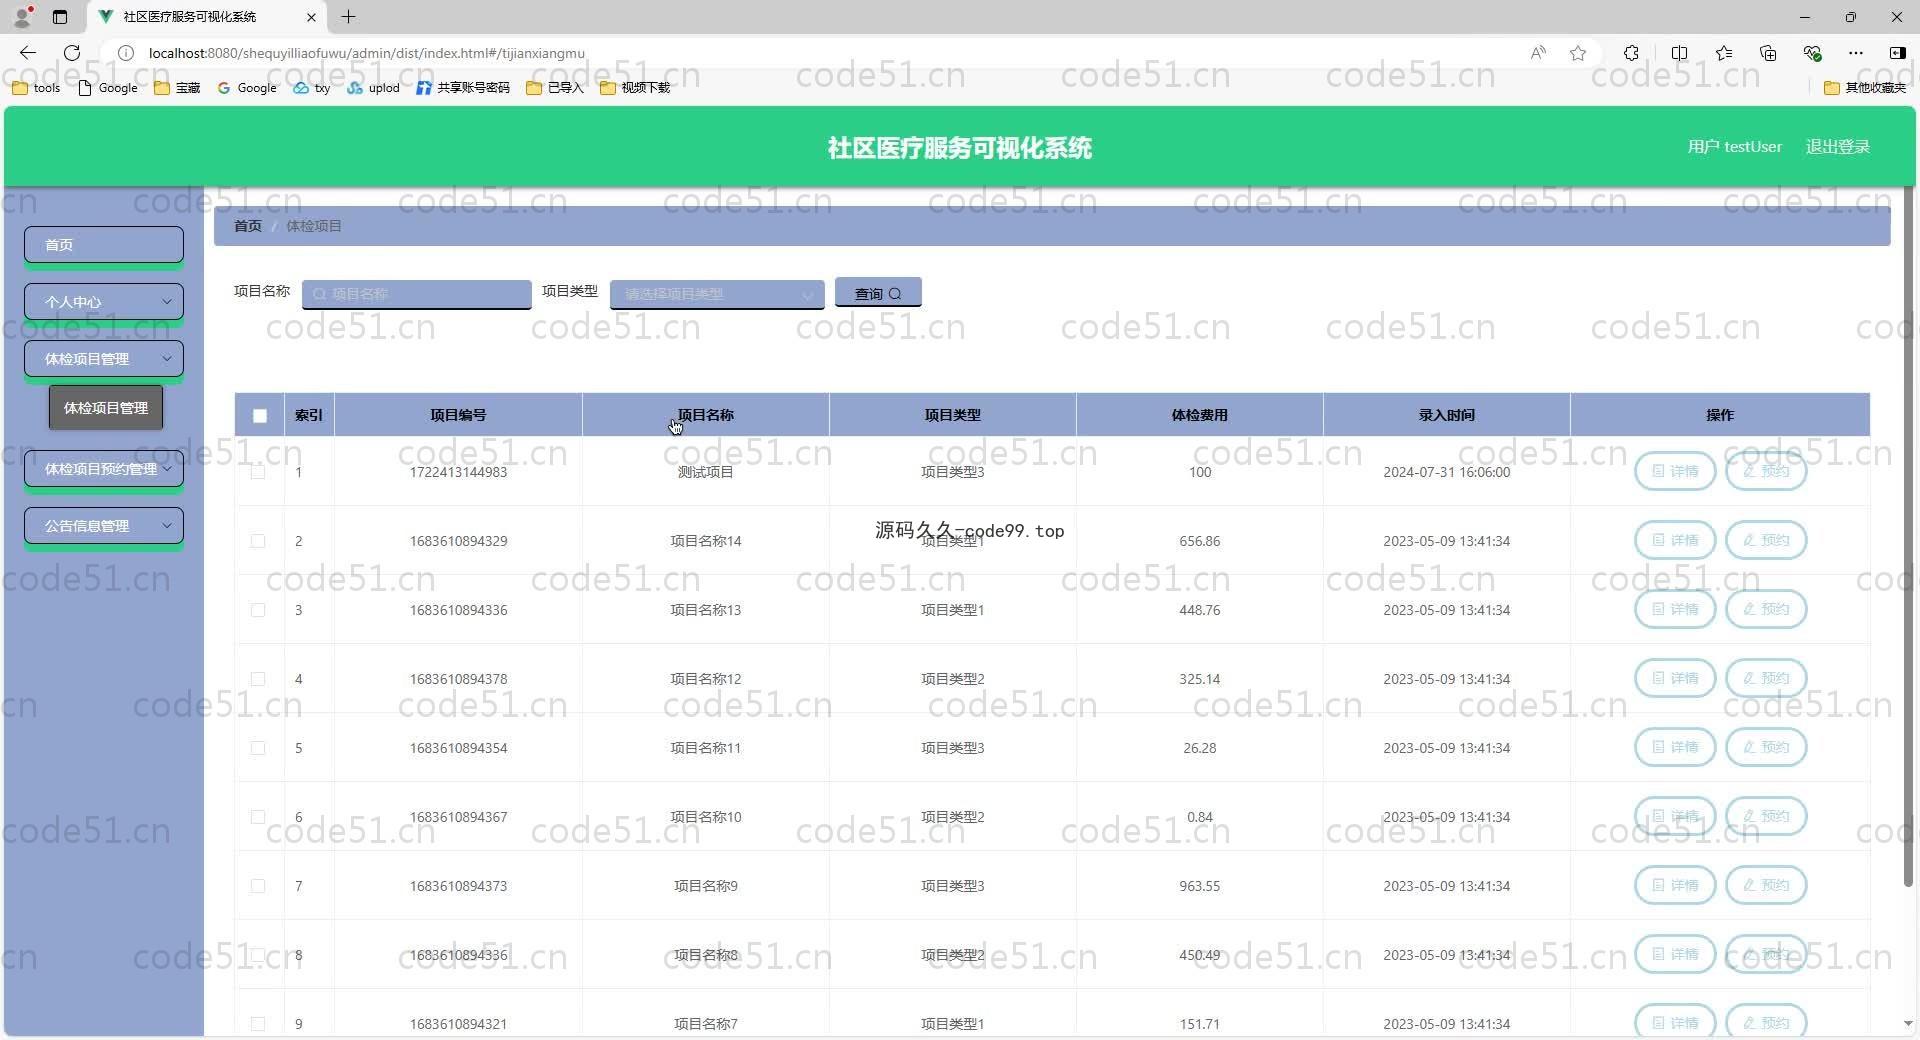Screen dimensions: 1920x1040
Task: Open the read aloud icon in address bar
Action: (1538, 53)
